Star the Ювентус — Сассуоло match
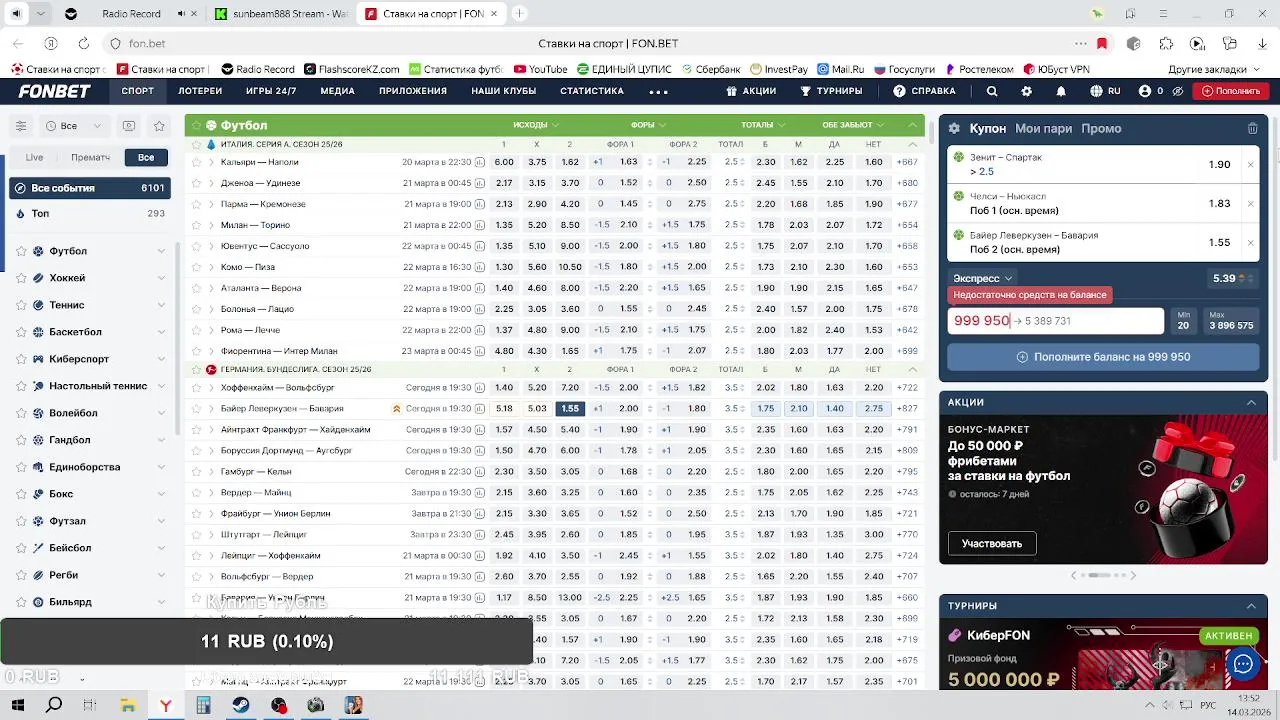Viewport: 1280px width, 720px height. (197, 246)
